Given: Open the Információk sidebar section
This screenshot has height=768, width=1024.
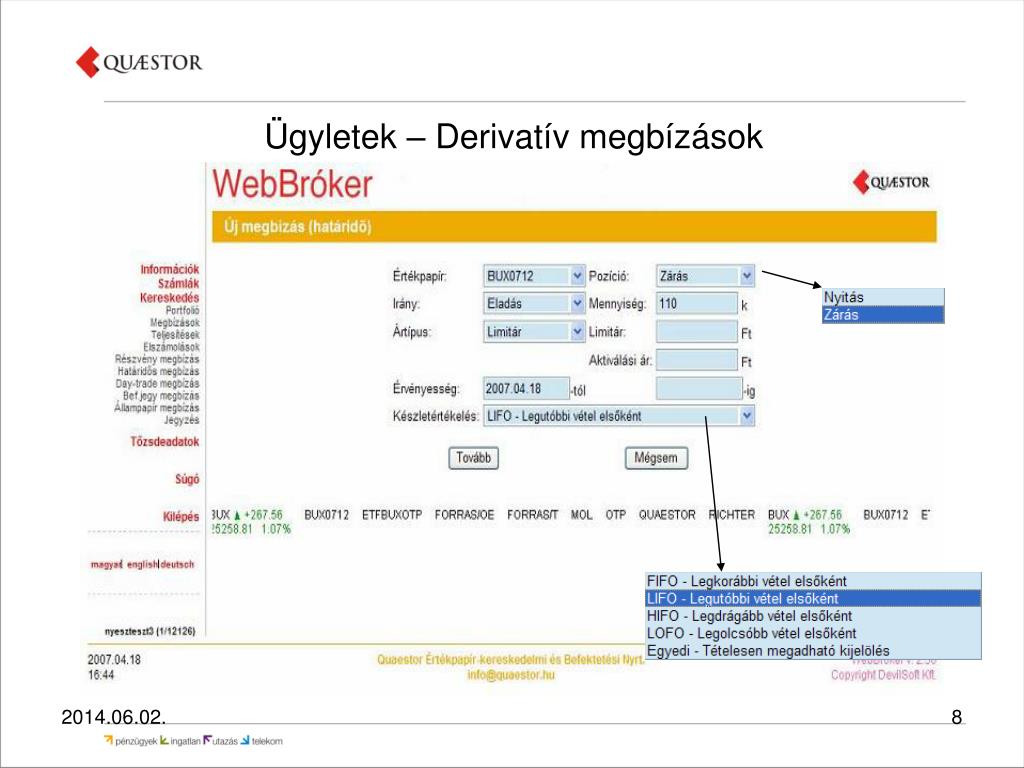Looking at the screenshot, I should [170, 269].
